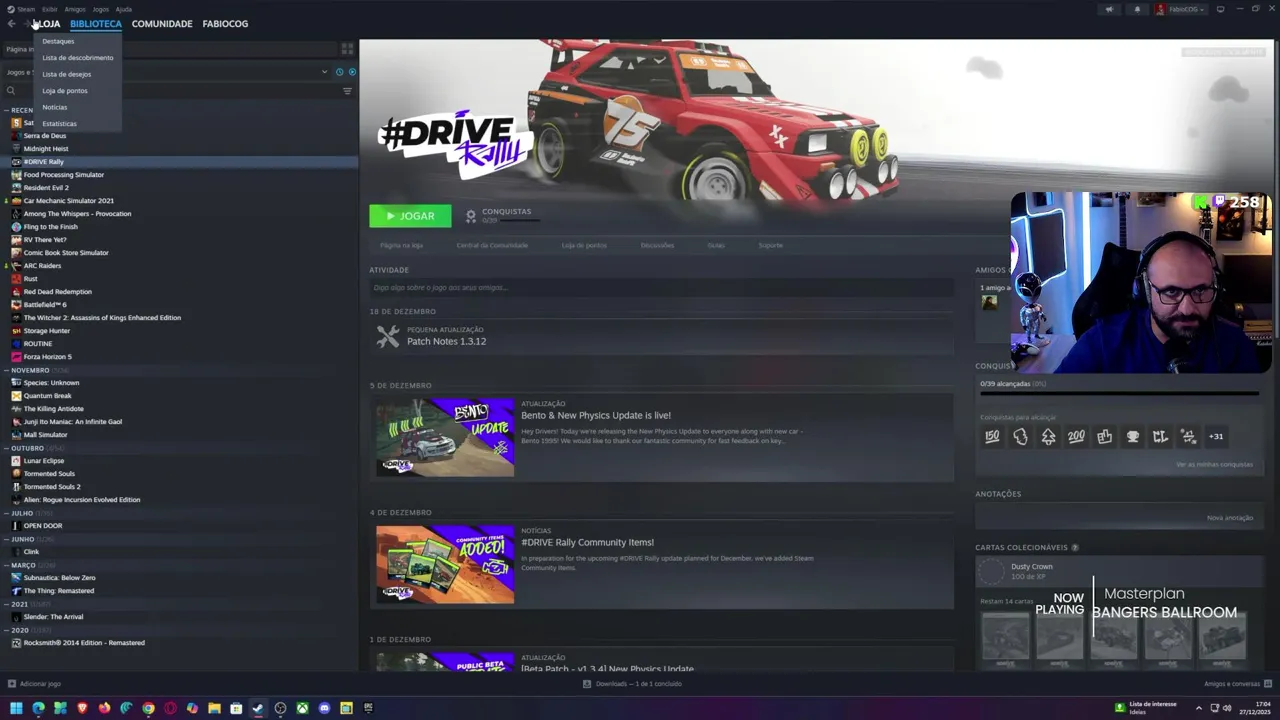Go back with the left arrow
This screenshot has height=720, width=1280.
click(x=11, y=23)
